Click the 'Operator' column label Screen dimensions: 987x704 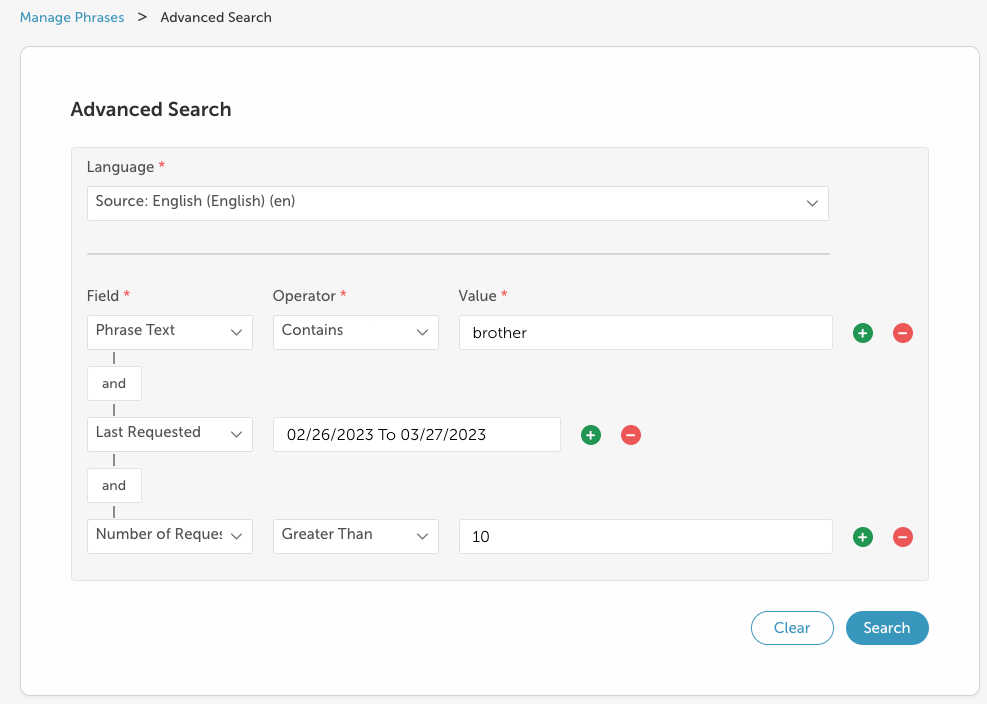304,296
